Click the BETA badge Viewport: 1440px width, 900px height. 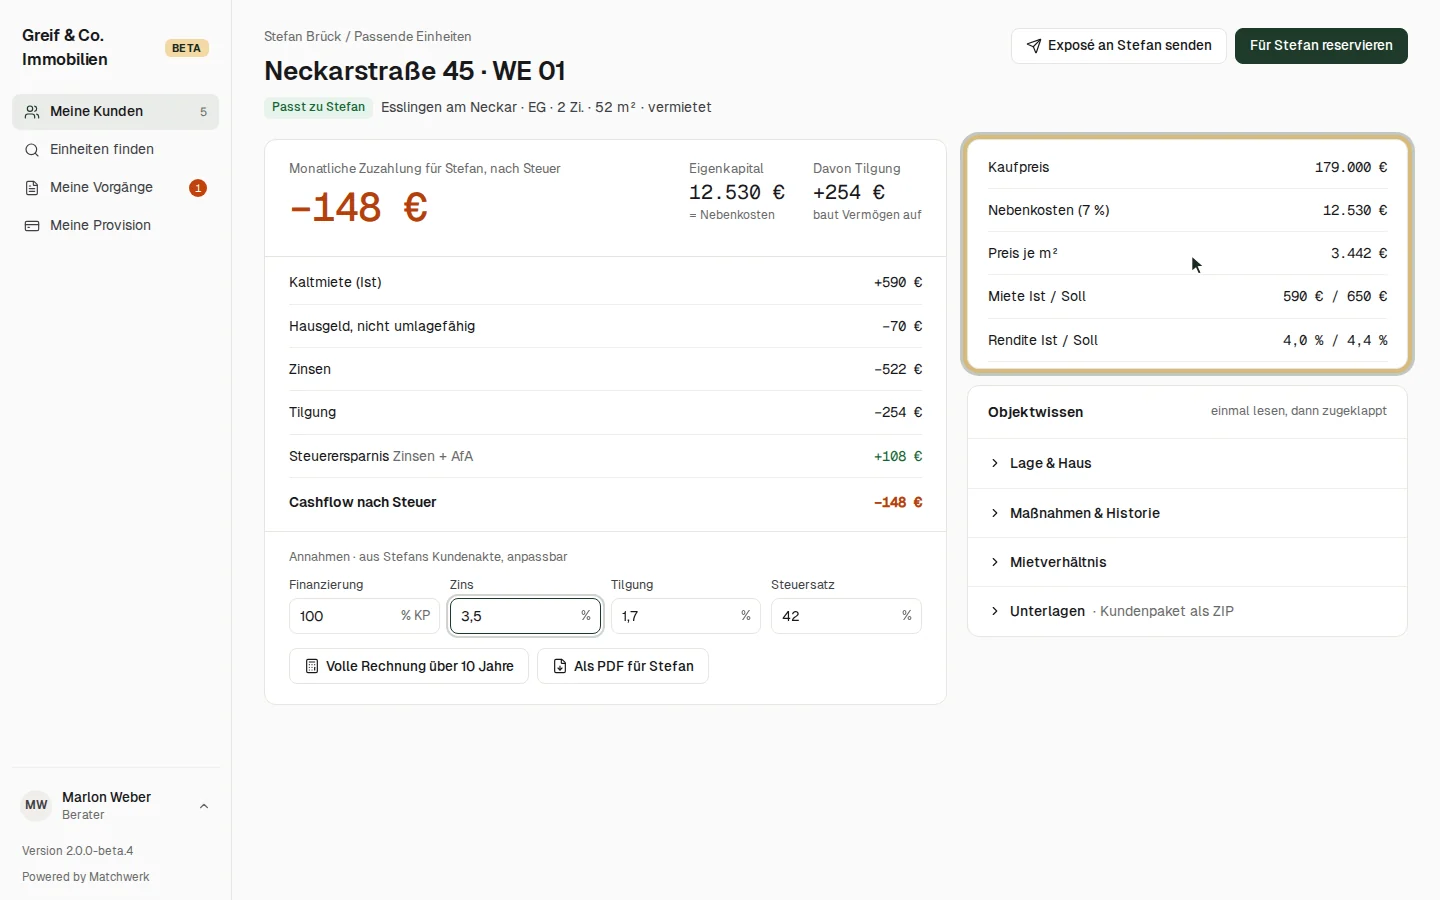[186, 48]
